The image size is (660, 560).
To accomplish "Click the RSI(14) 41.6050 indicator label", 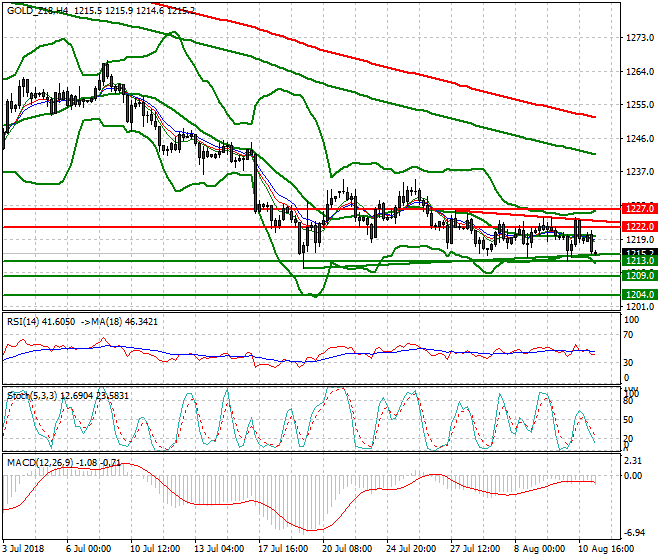I will click(41, 322).
